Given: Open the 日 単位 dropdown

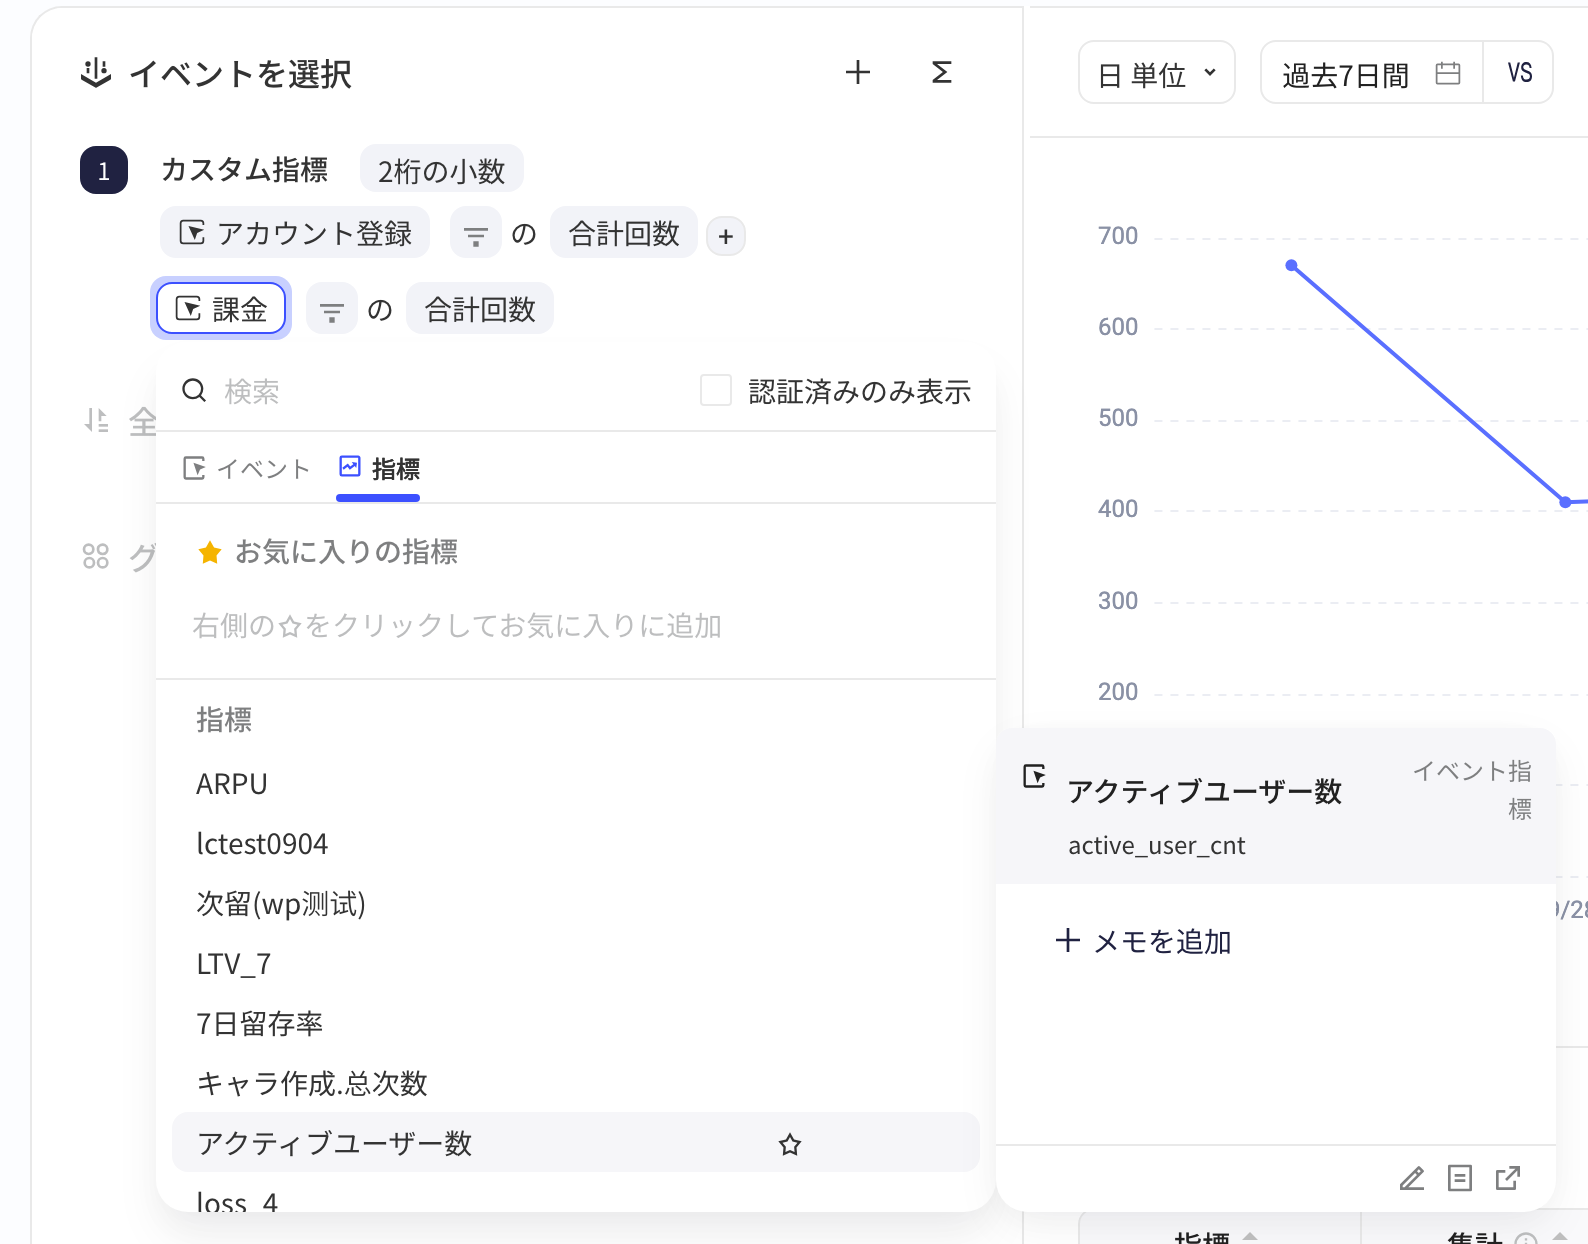Looking at the screenshot, I should tap(1157, 73).
